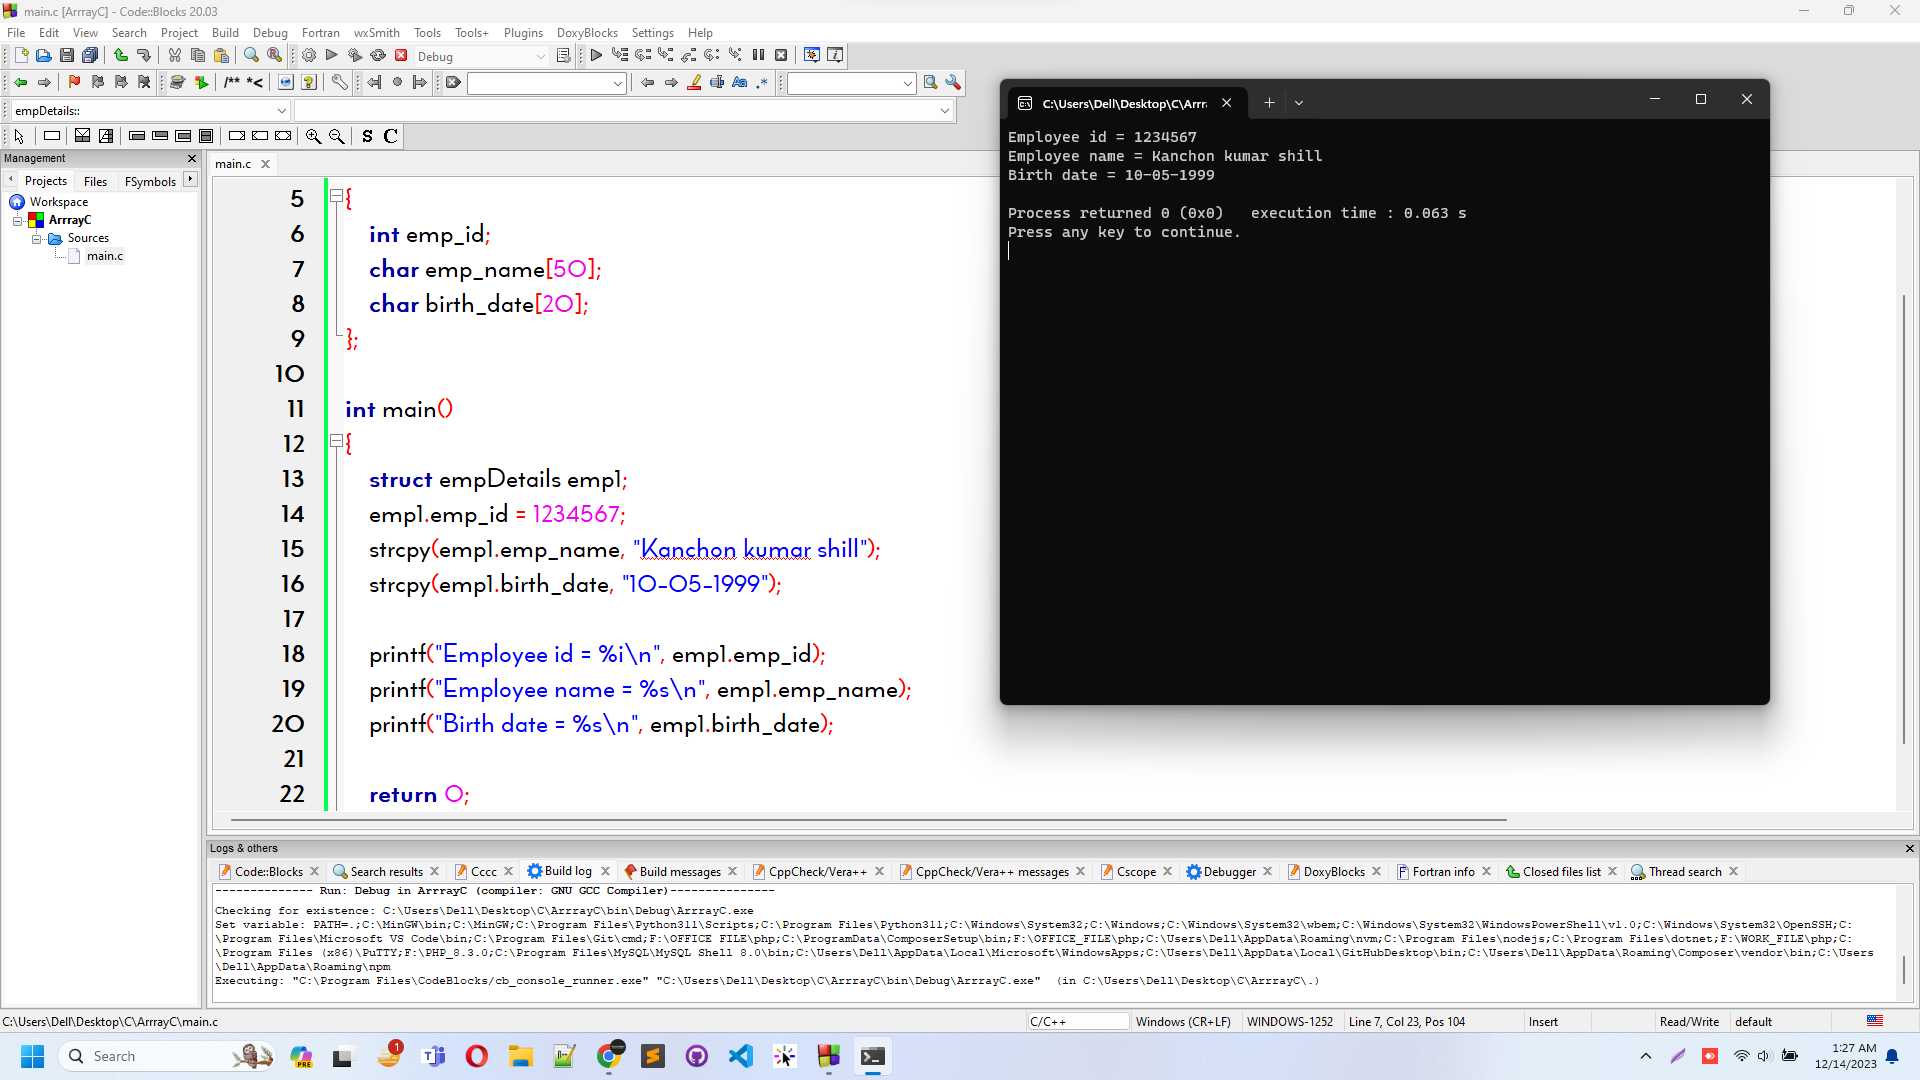Click the Redo arrow icon
Image resolution: width=1920 pixels, height=1080 pixels.
(144, 56)
